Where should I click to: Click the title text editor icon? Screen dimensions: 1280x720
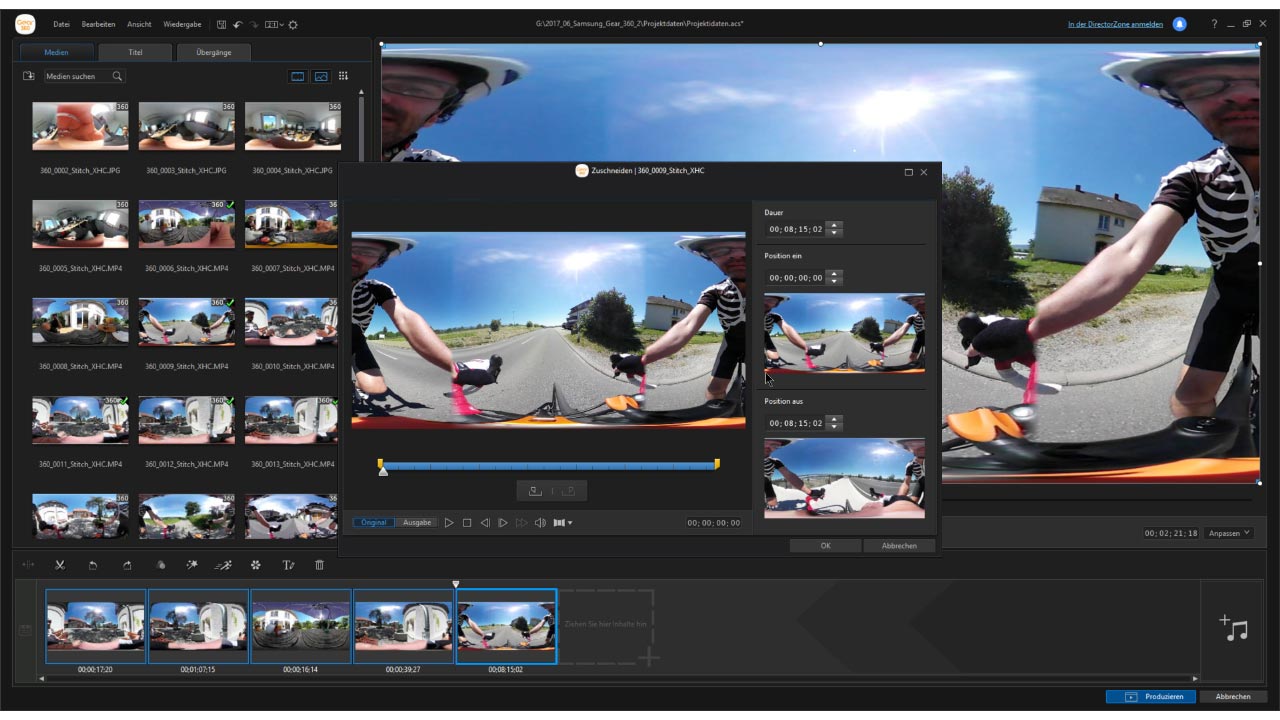[288, 565]
